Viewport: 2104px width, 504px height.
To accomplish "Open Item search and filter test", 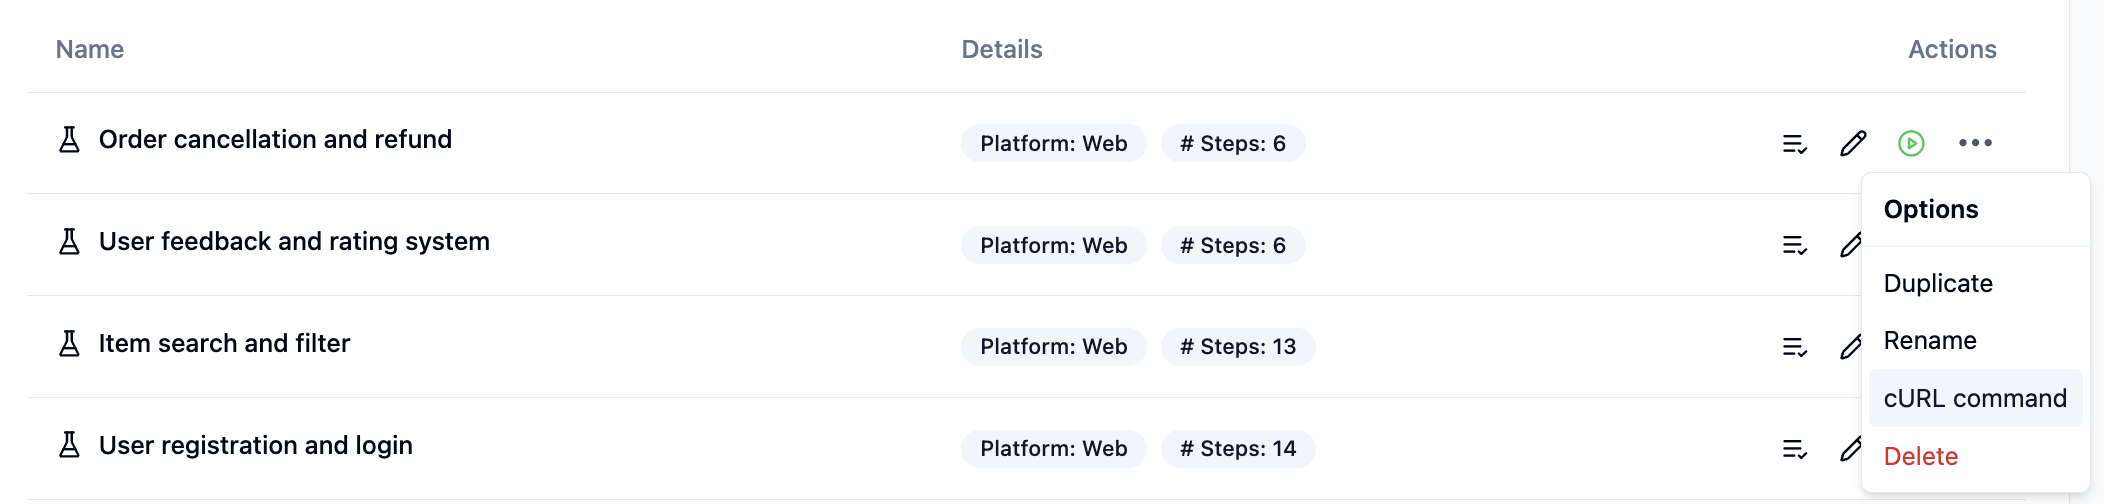I will tap(224, 344).
